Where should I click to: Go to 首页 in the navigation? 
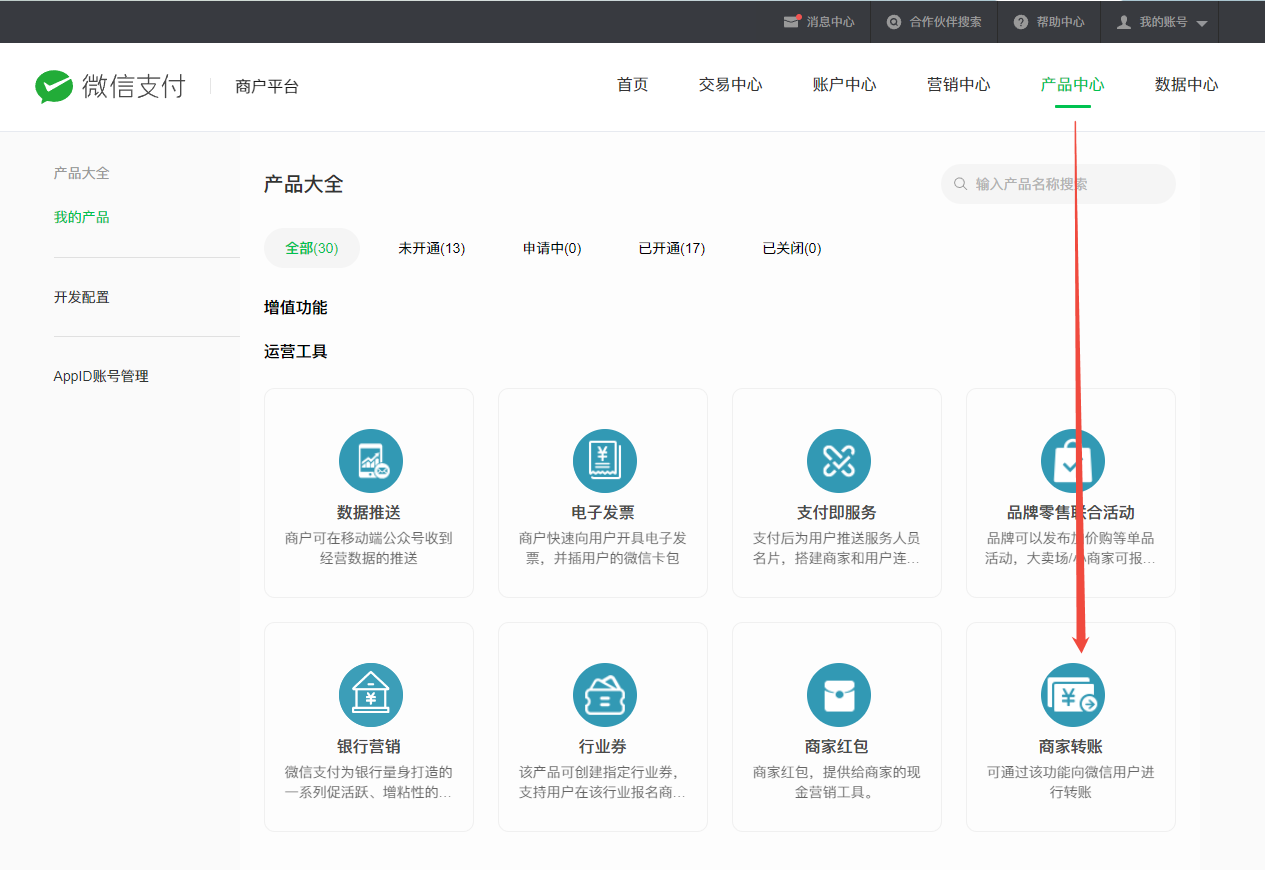click(x=633, y=85)
